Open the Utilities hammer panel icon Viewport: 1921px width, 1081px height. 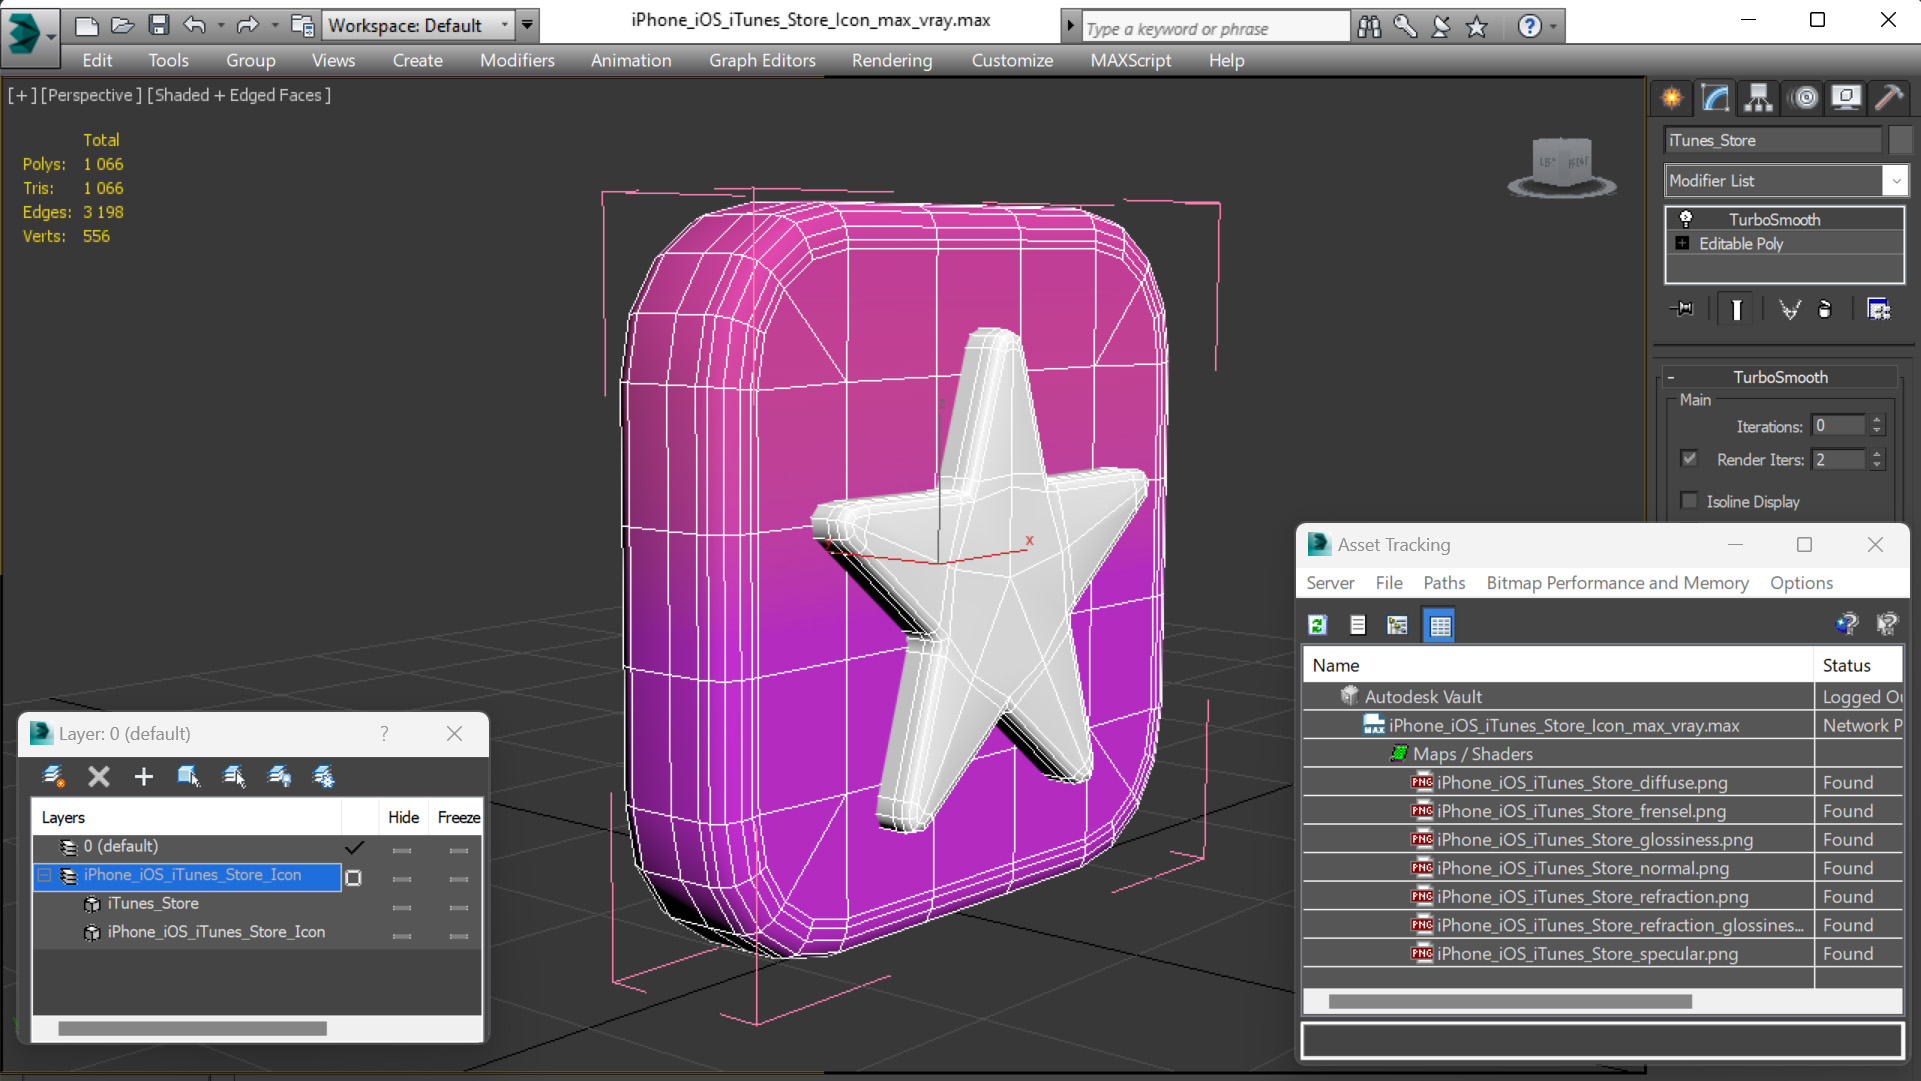pyautogui.click(x=1889, y=97)
